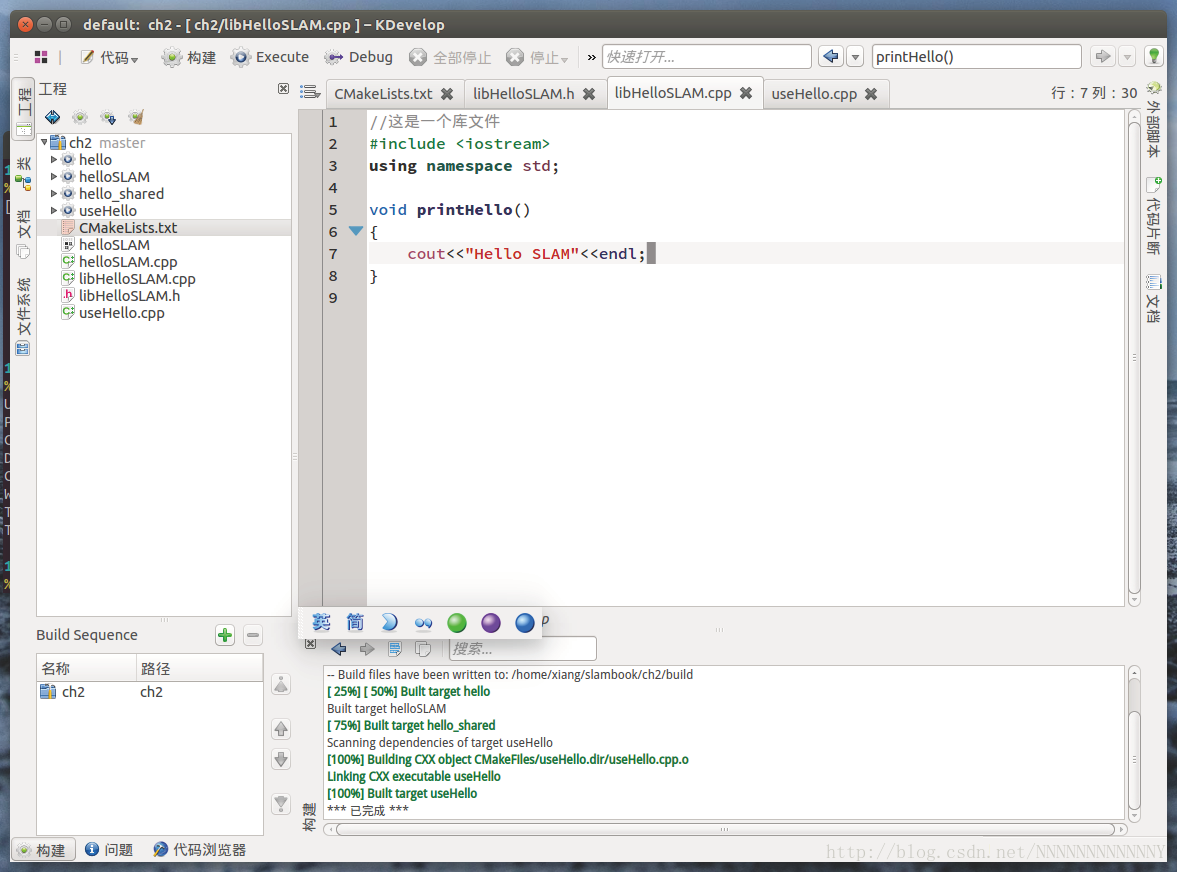This screenshot has height=872, width=1177.
Task: Close the 工程 project panel
Action: coord(283,89)
